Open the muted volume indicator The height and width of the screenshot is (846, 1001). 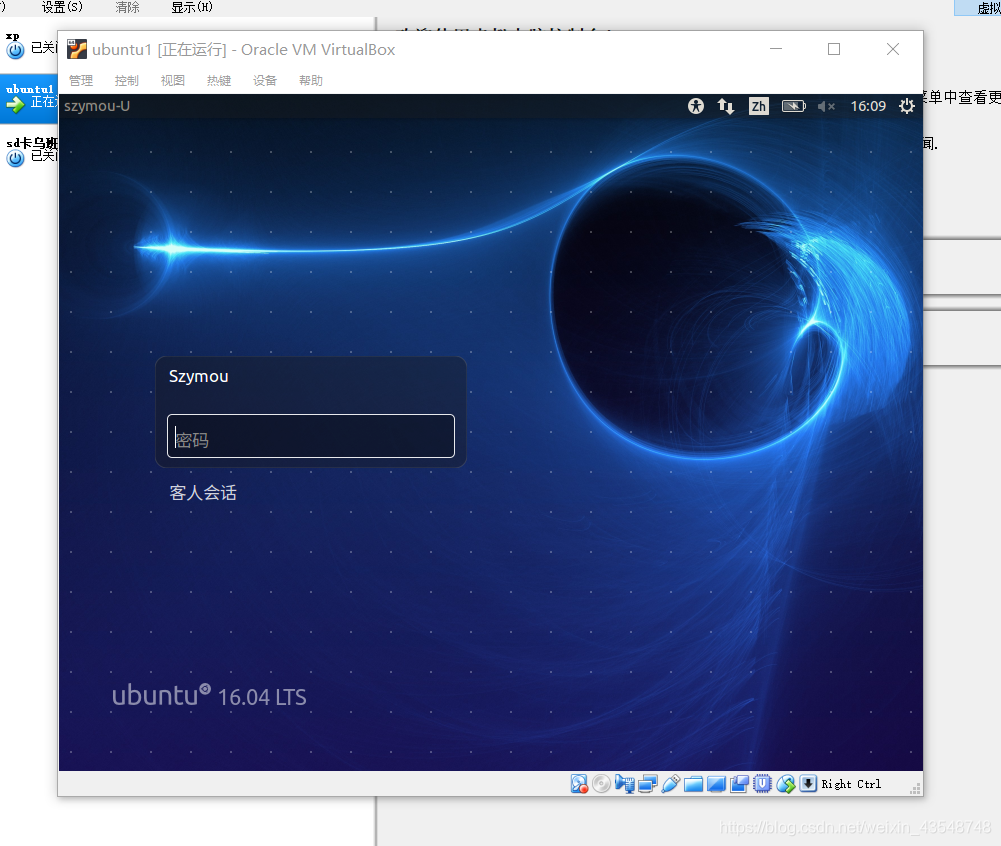point(826,106)
